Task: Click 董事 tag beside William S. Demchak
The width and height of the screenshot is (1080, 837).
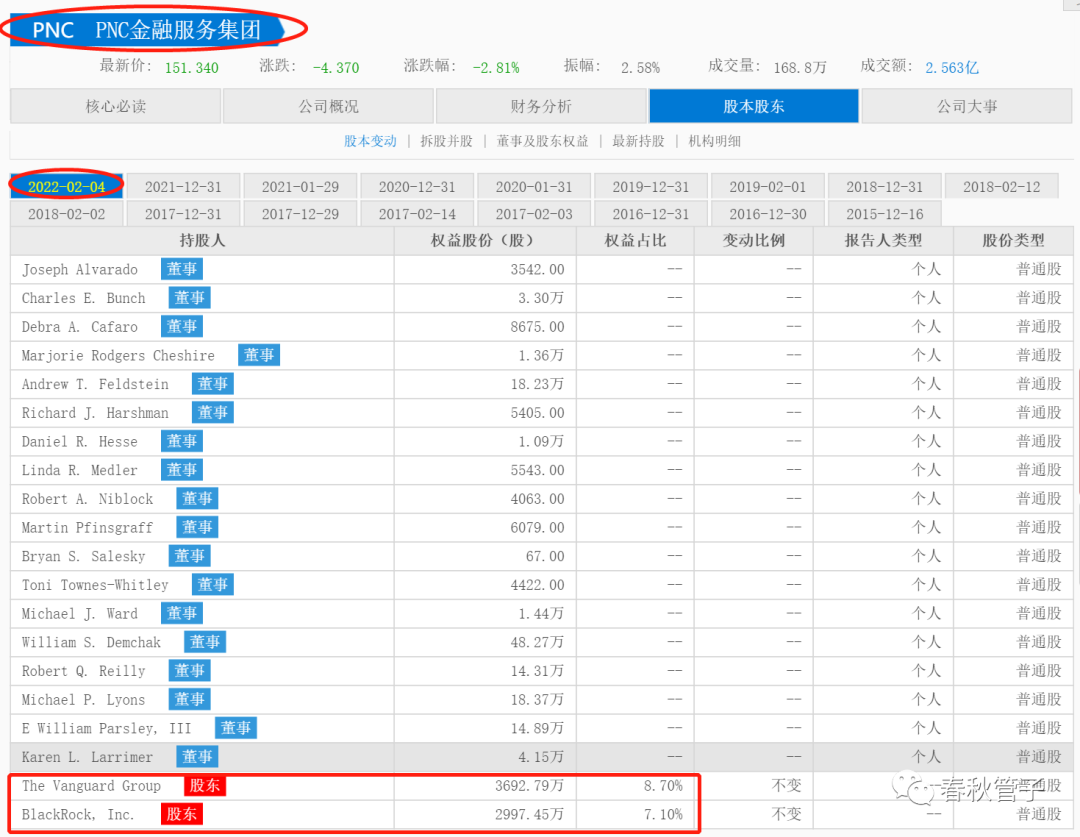Action: [205, 642]
